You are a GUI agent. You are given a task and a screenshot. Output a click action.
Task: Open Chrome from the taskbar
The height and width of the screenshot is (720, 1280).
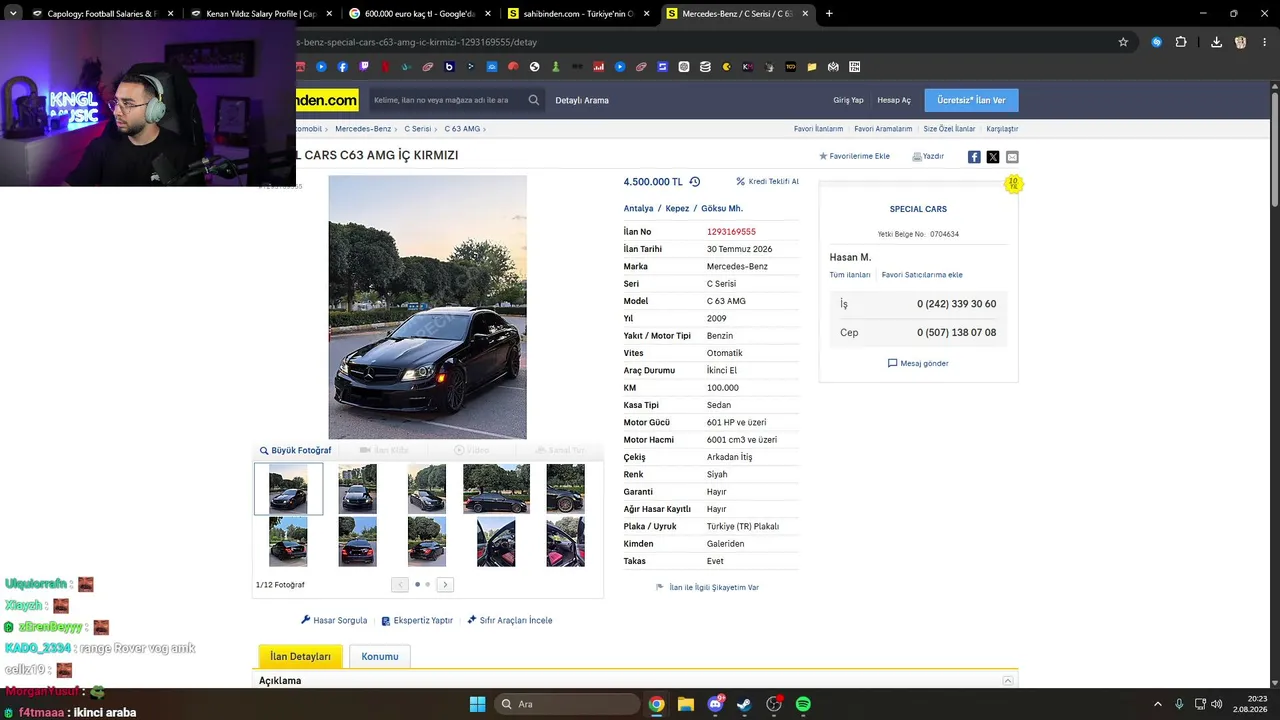coord(656,704)
